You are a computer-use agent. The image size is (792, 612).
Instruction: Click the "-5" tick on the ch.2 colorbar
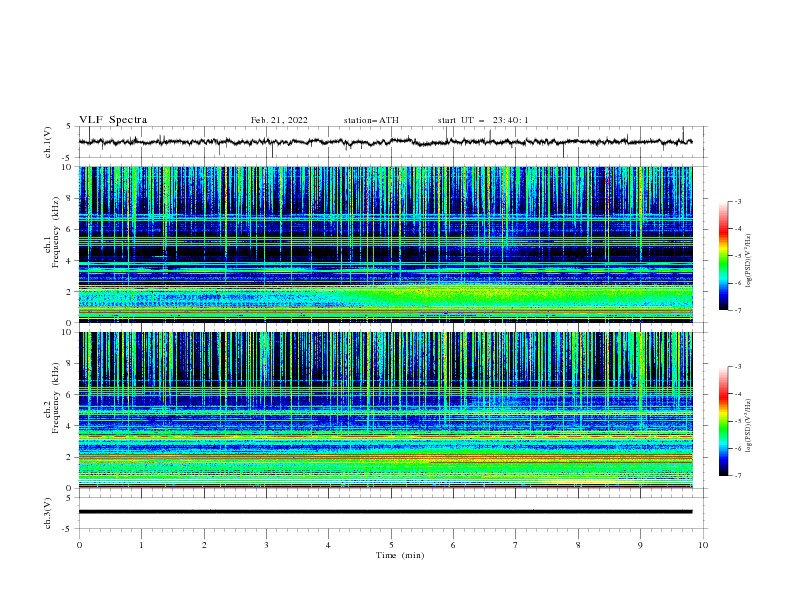[737, 421]
